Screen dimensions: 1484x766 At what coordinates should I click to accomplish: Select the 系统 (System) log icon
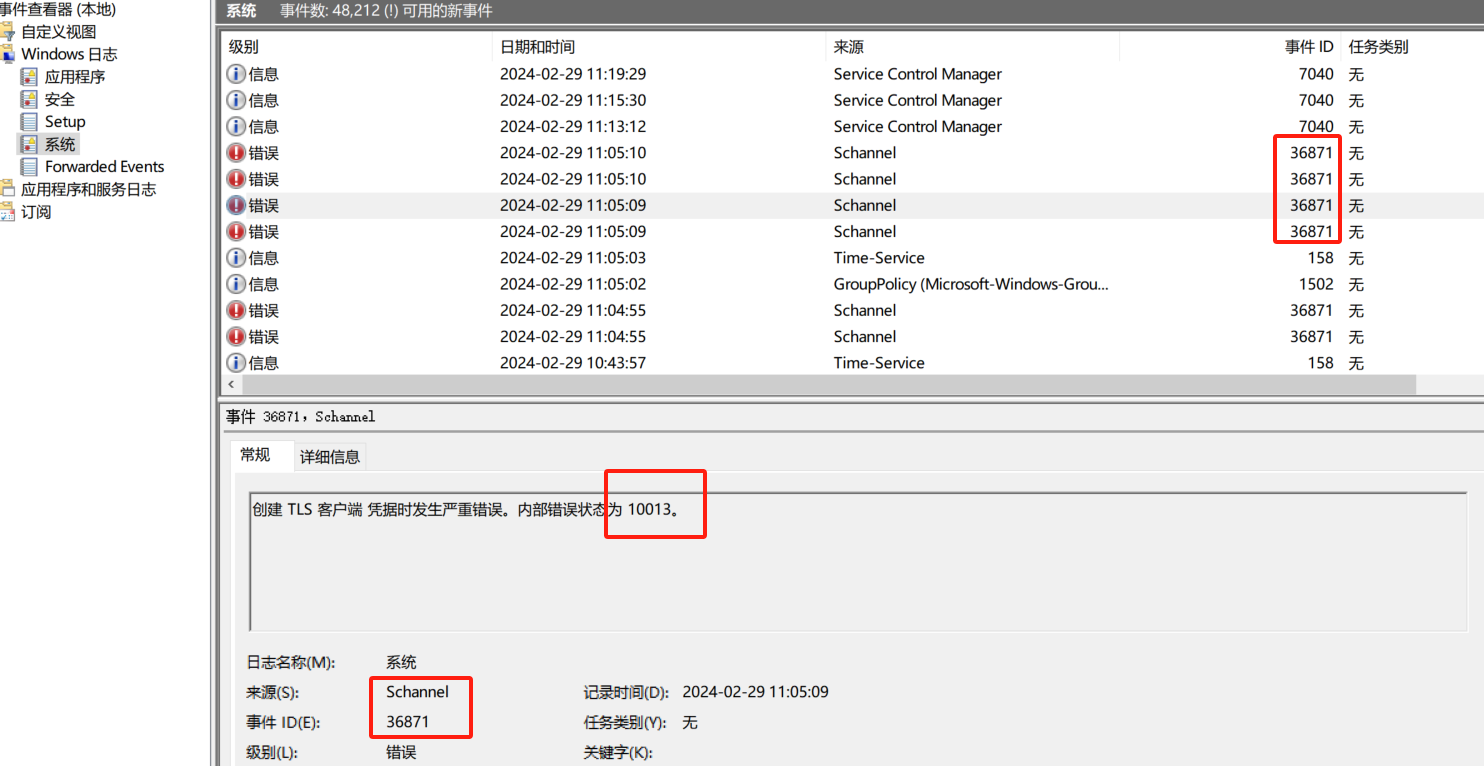pos(29,143)
